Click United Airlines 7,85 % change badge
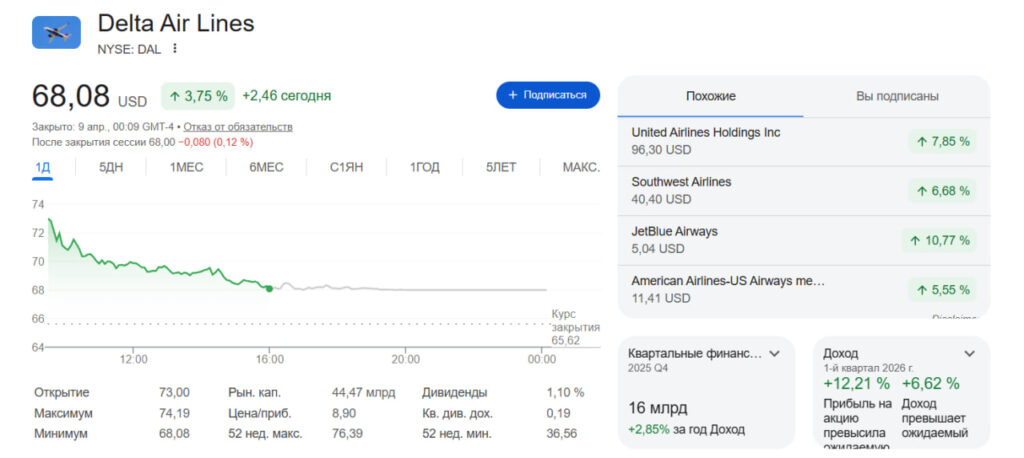The width and height of the screenshot is (1024, 458). tap(941, 141)
